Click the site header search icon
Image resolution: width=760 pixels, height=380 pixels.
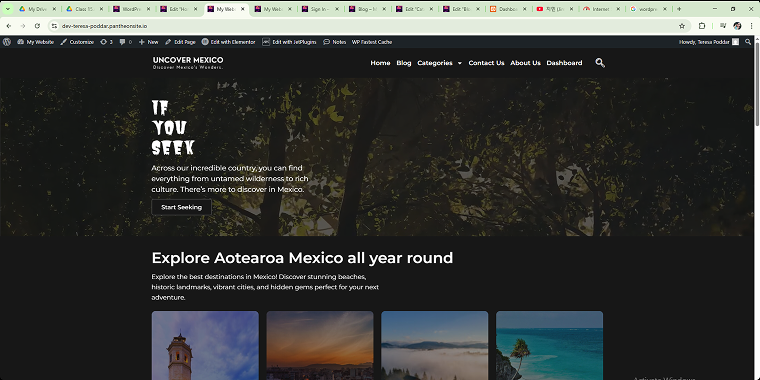[600, 63]
